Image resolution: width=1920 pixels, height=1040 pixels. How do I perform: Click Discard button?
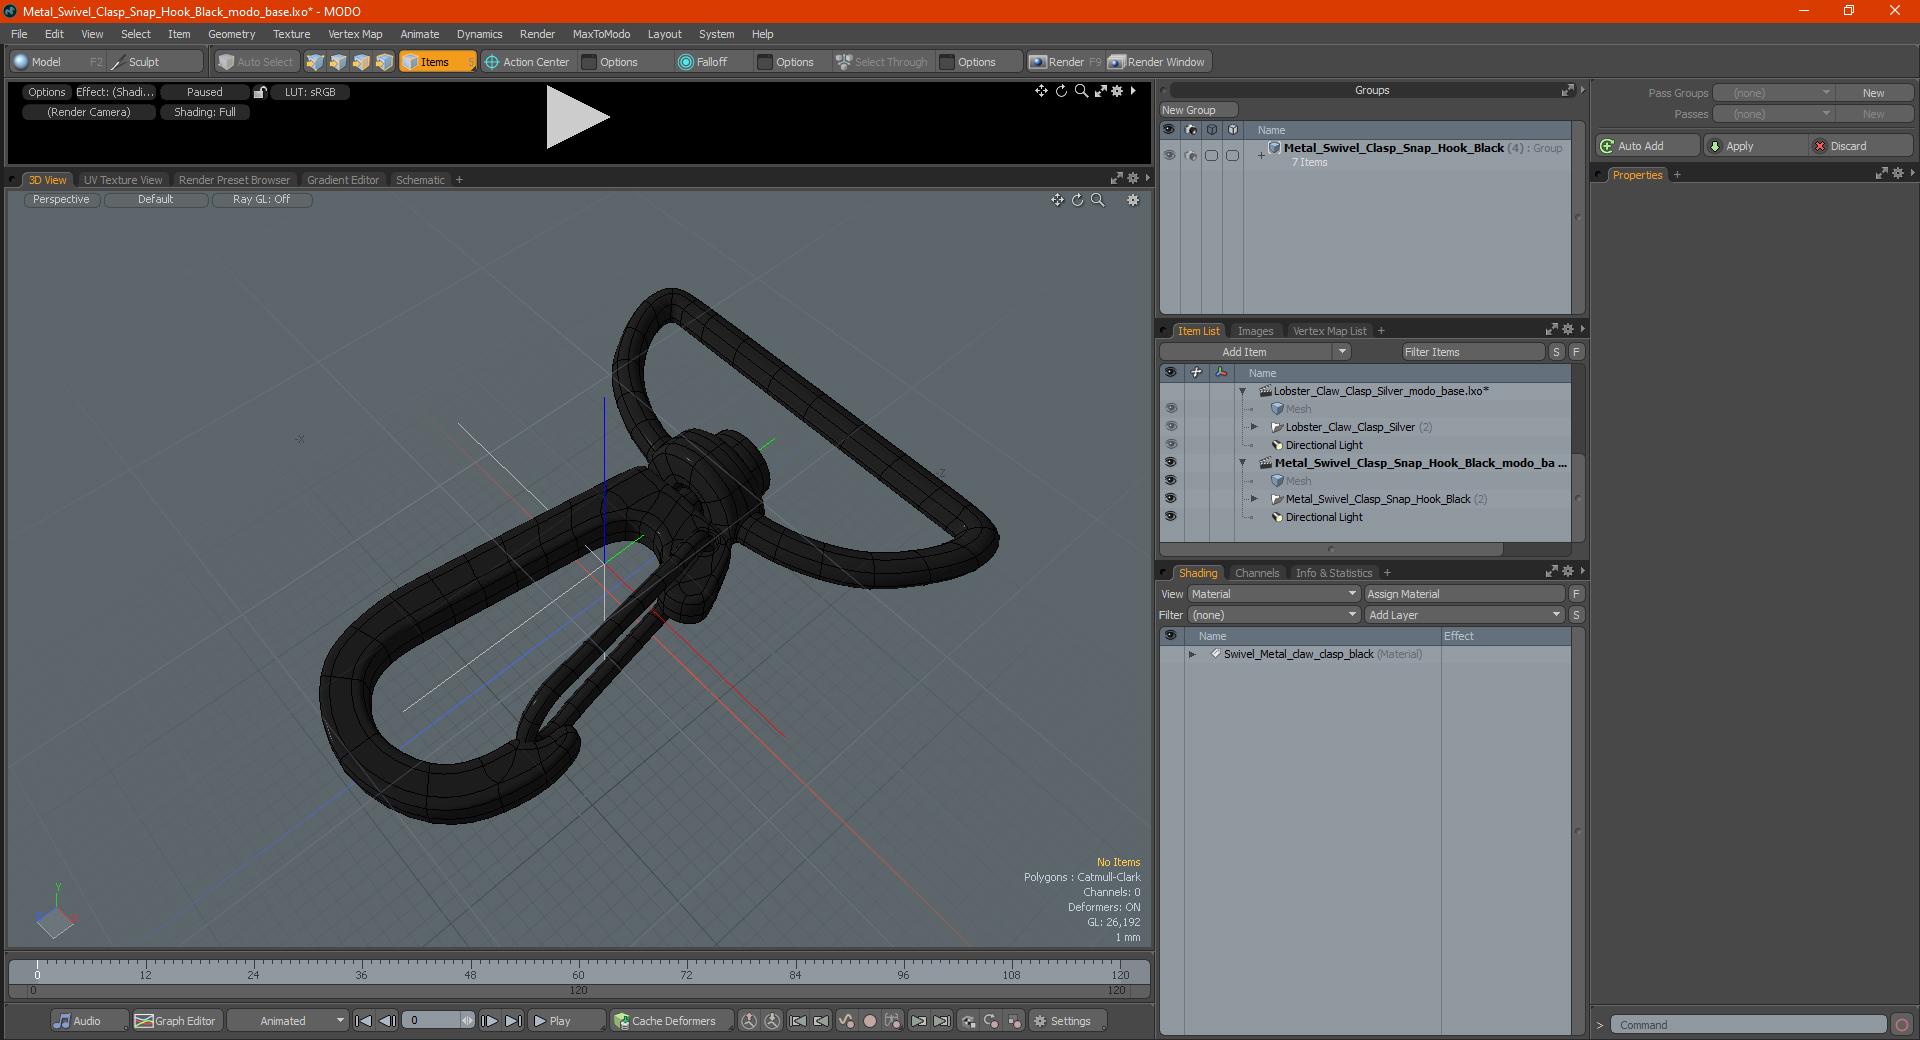pos(1861,146)
